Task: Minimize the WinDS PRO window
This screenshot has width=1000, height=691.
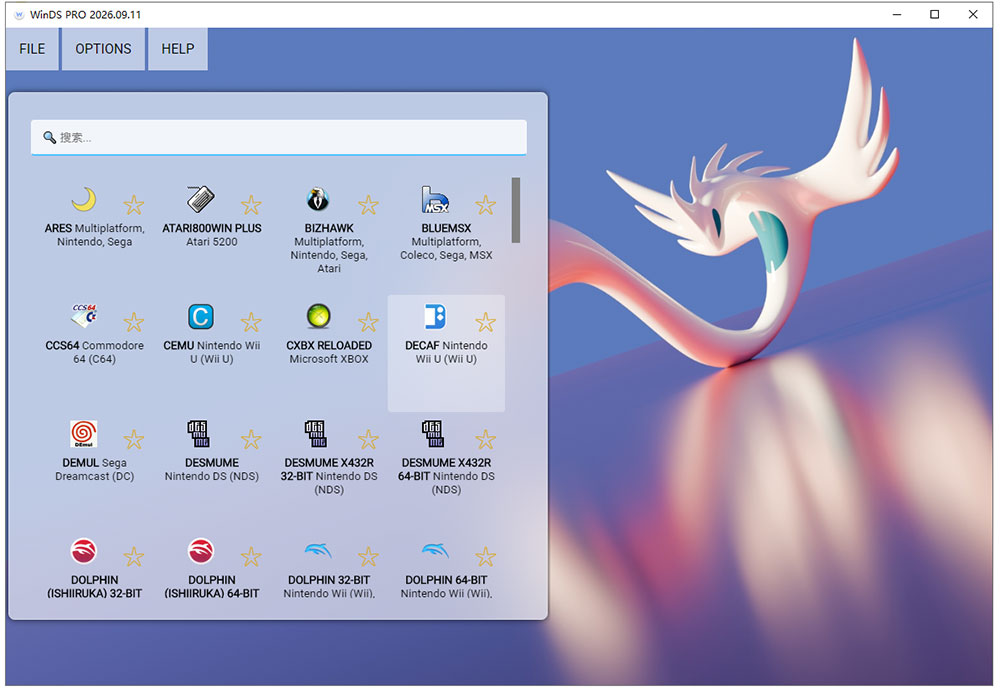Action: pyautogui.click(x=897, y=14)
